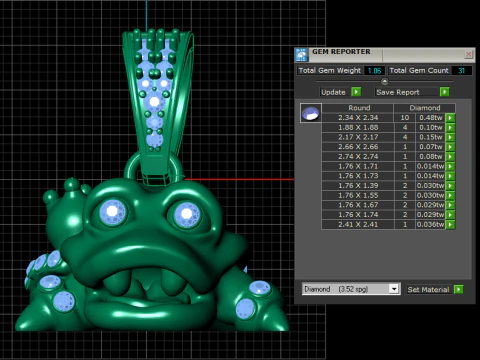The image size is (480, 360).
Task: Click the Total Gem Weight label
Action: tap(330, 71)
